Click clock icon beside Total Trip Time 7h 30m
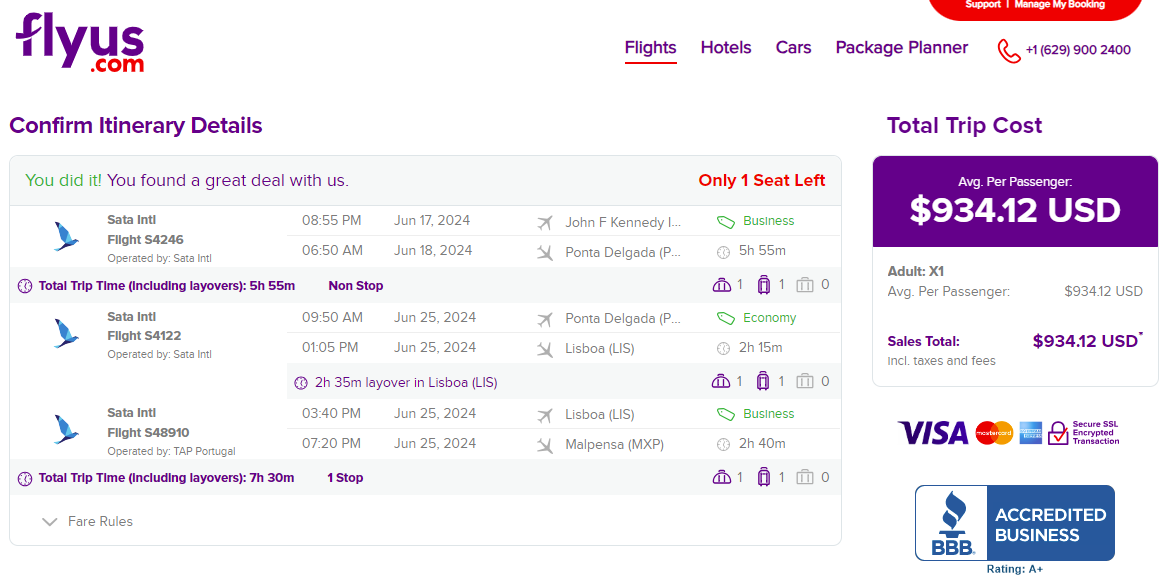Screen dimensions: 1173x582 (25, 478)
